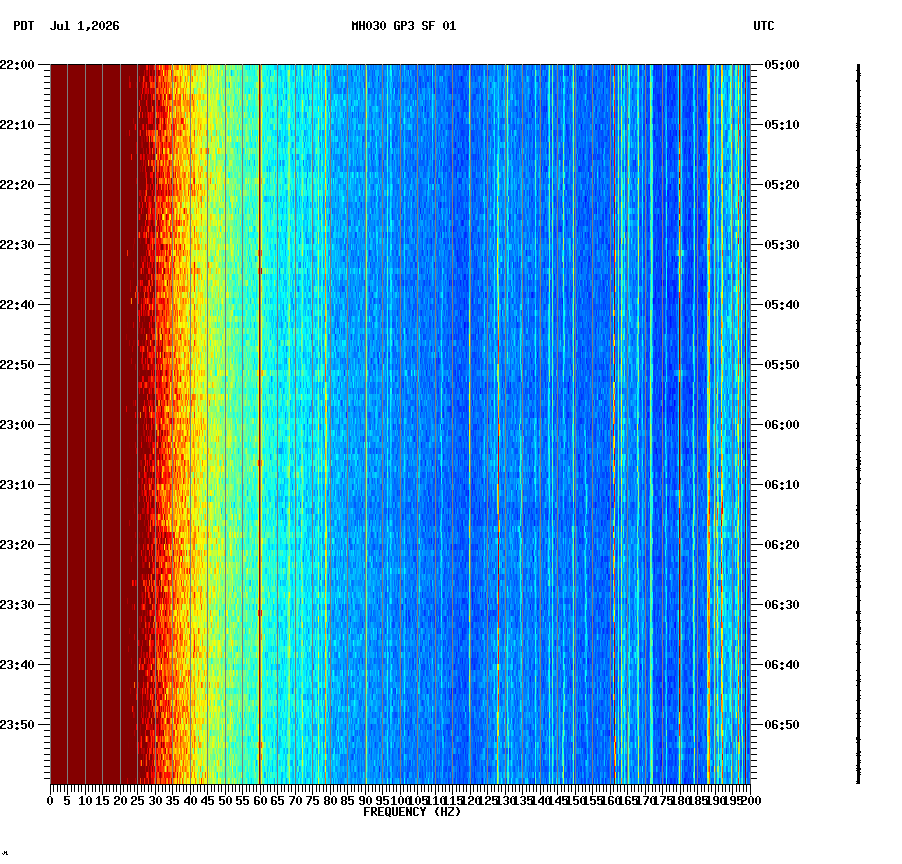The width and height of the screenshot is (902, 864).
Task: Pick the 50 Hz frequency axis label
Action: click(x=225, y=801)
